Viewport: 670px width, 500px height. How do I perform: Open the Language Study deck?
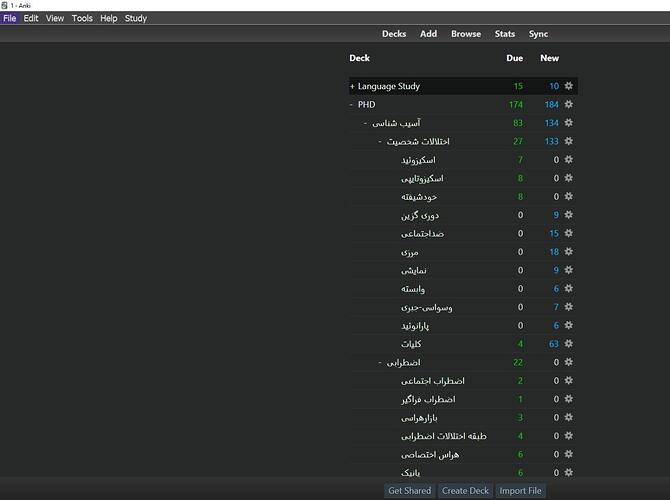point(389,86)
